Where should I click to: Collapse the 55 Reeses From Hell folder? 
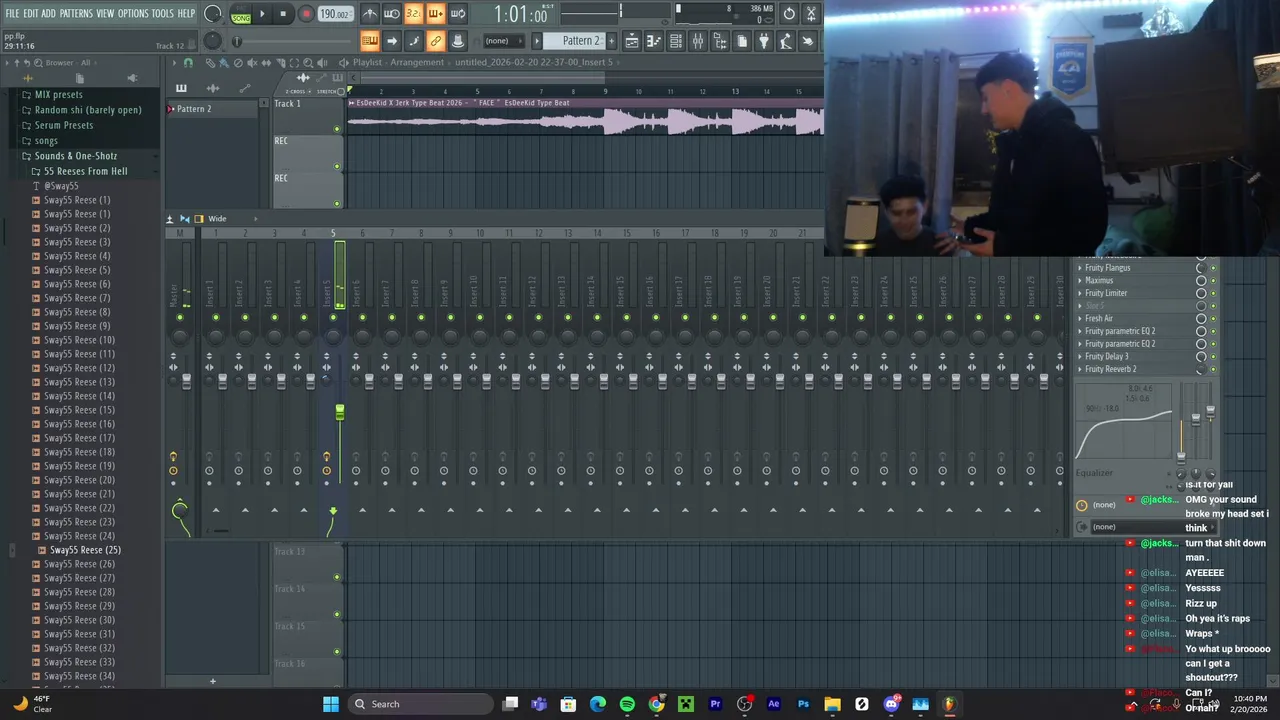click(x=86, y=171)
